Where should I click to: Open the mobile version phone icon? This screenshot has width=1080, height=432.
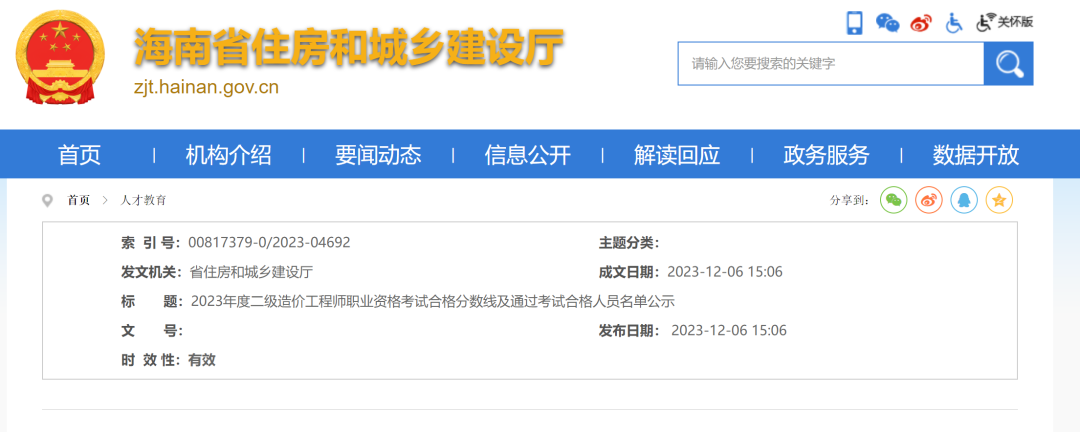(x=855, y=23)
